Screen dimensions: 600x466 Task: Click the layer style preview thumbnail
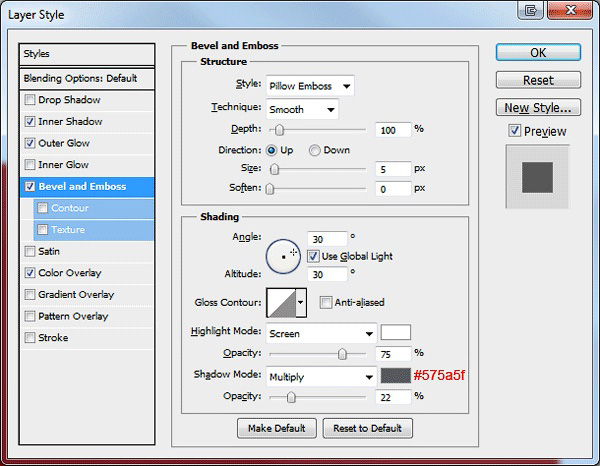click(538, 177)
